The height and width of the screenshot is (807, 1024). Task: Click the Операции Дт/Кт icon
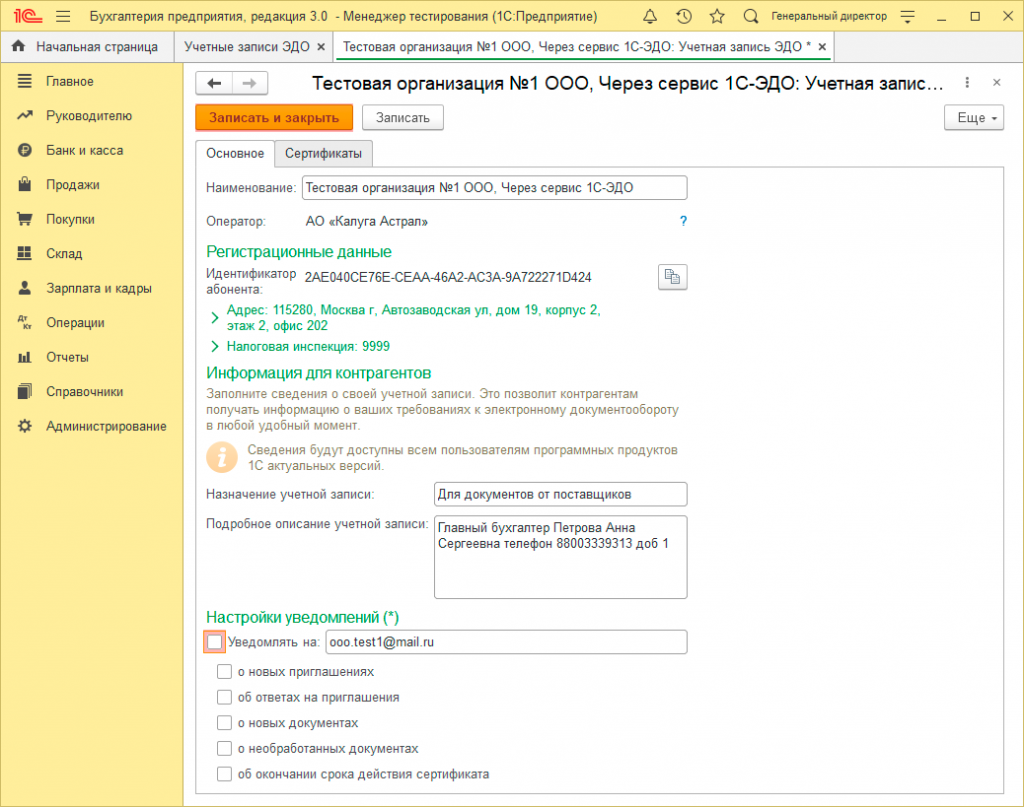tap(24, 322)
